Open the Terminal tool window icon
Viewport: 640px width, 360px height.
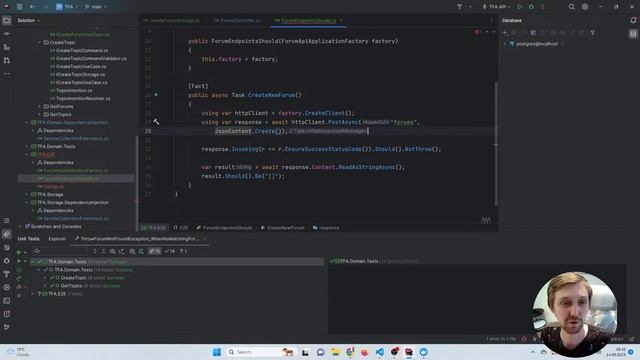7,301
